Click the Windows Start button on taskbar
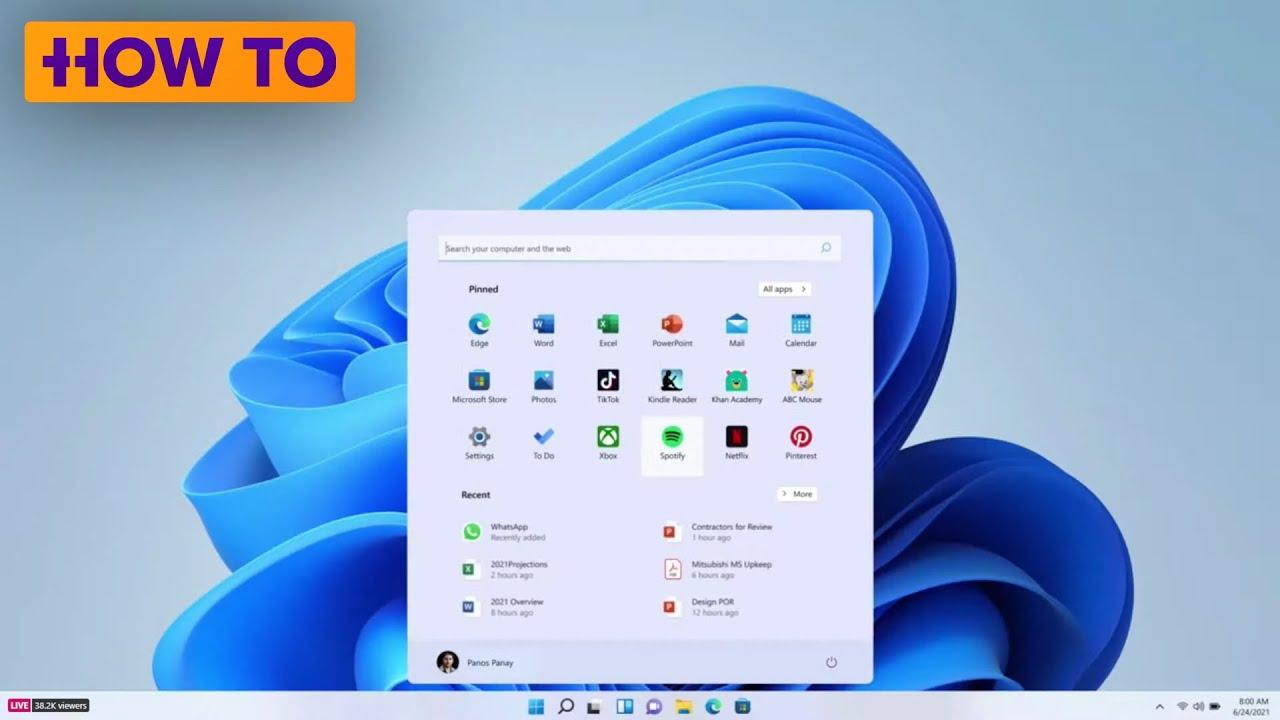Screen dimensions: 1280x720 (x=536, y=707)
